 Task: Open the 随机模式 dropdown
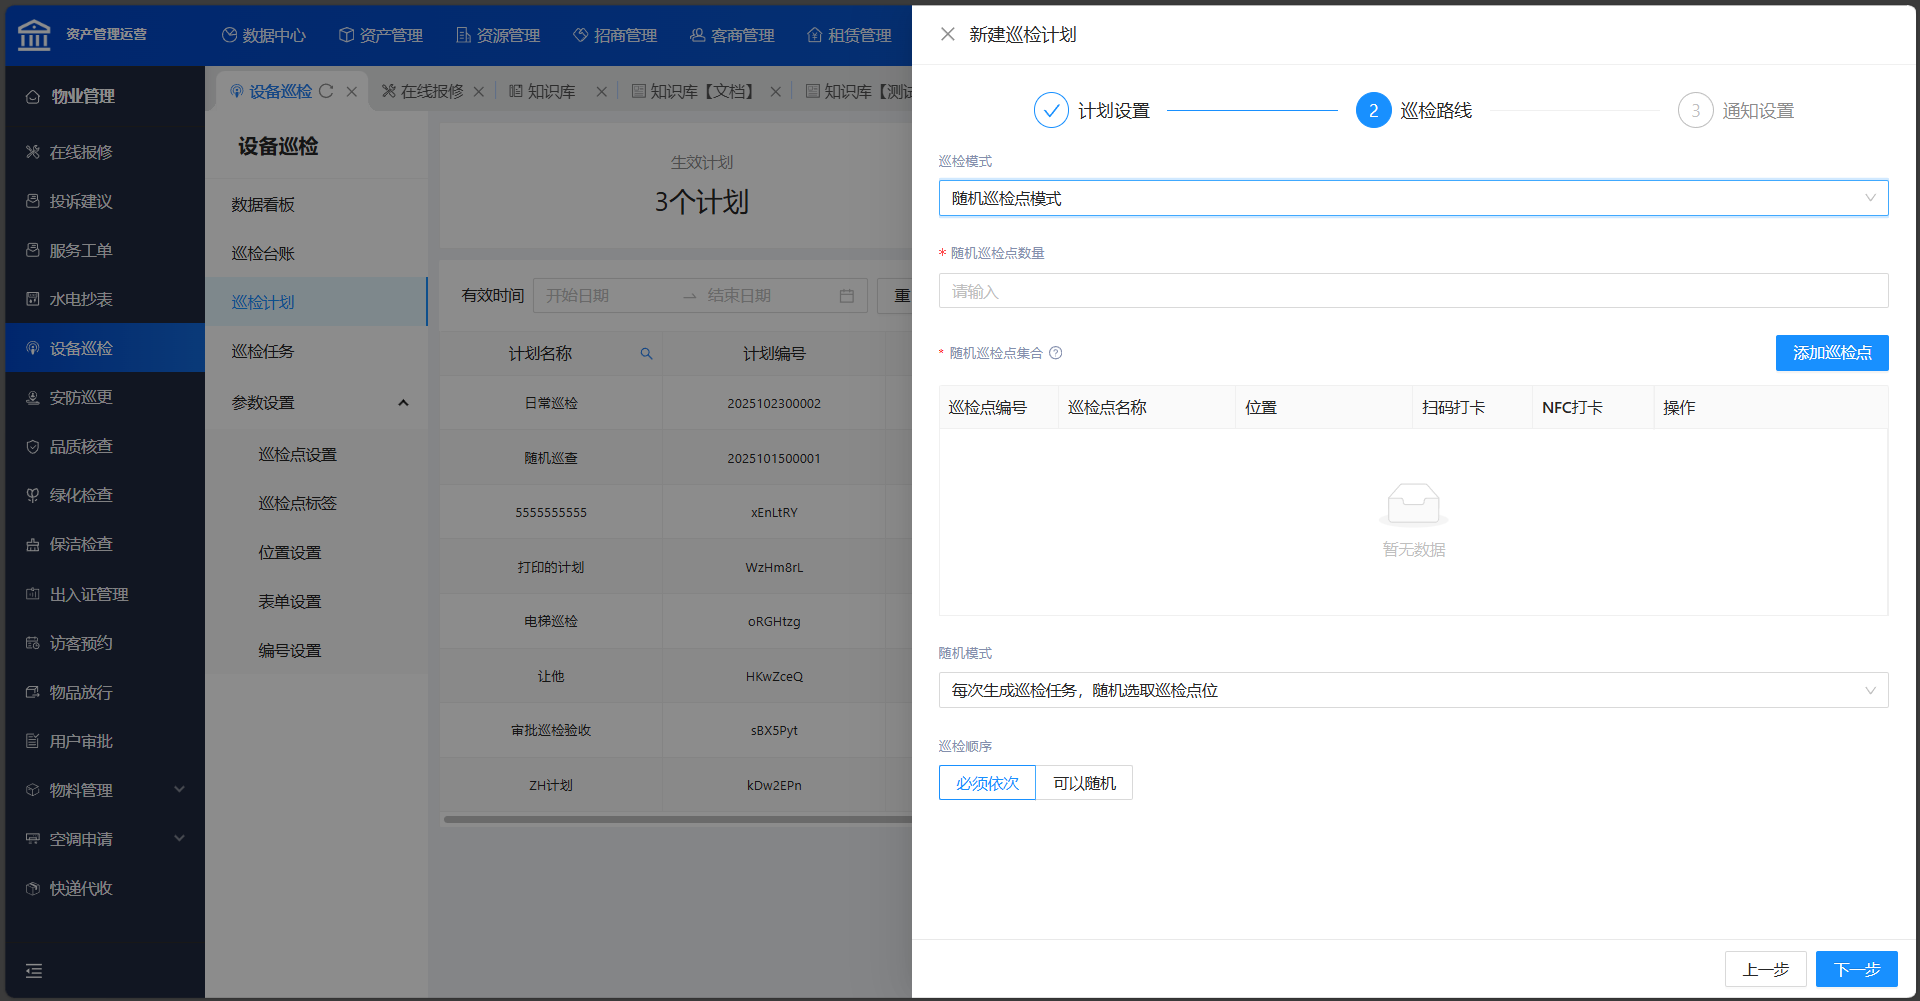(x=1412, y=690)
